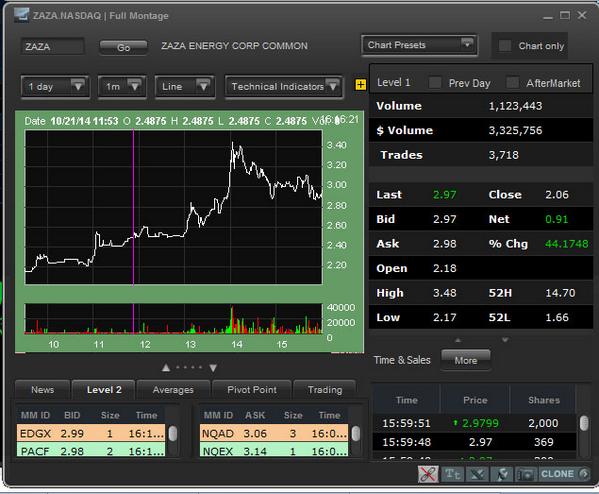Click the High value 3.48
Image resolution: width=599 pixels, height=494 pixels.
[444, 293]
